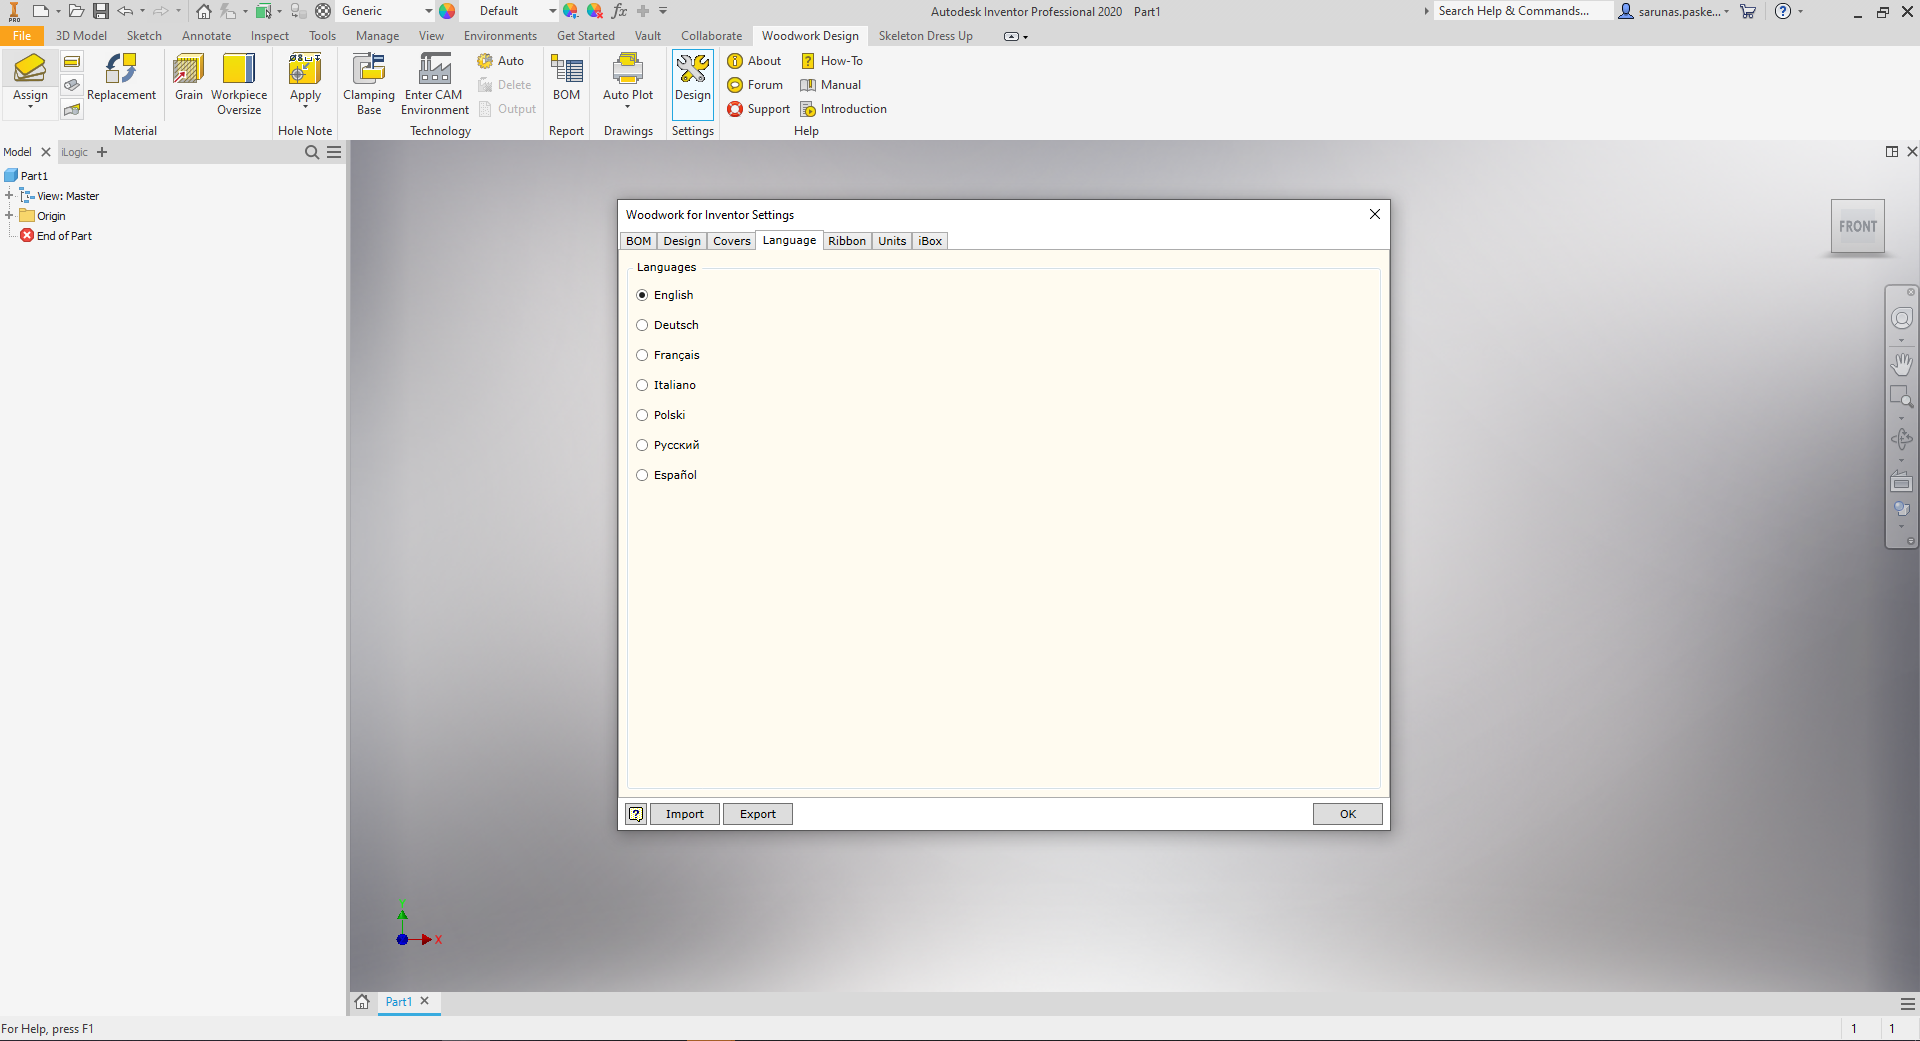Open the fx parameters icon
The width and height of the screenshot is (1920, 1041).
[x=619, y=11]
